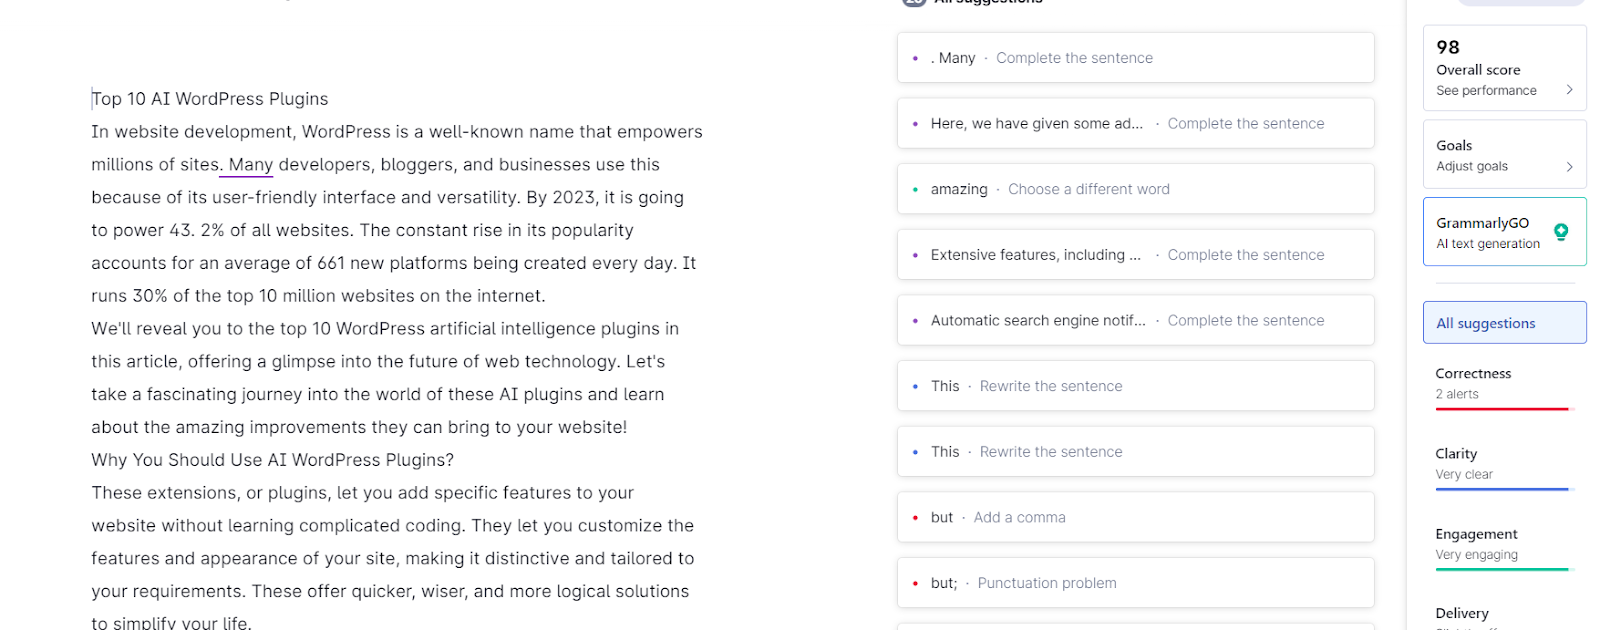Viewport: 1600px width, 630px height.
Task: Open the 'Here, we have given some ad...' suggestion
Action: pos(1135,124)
